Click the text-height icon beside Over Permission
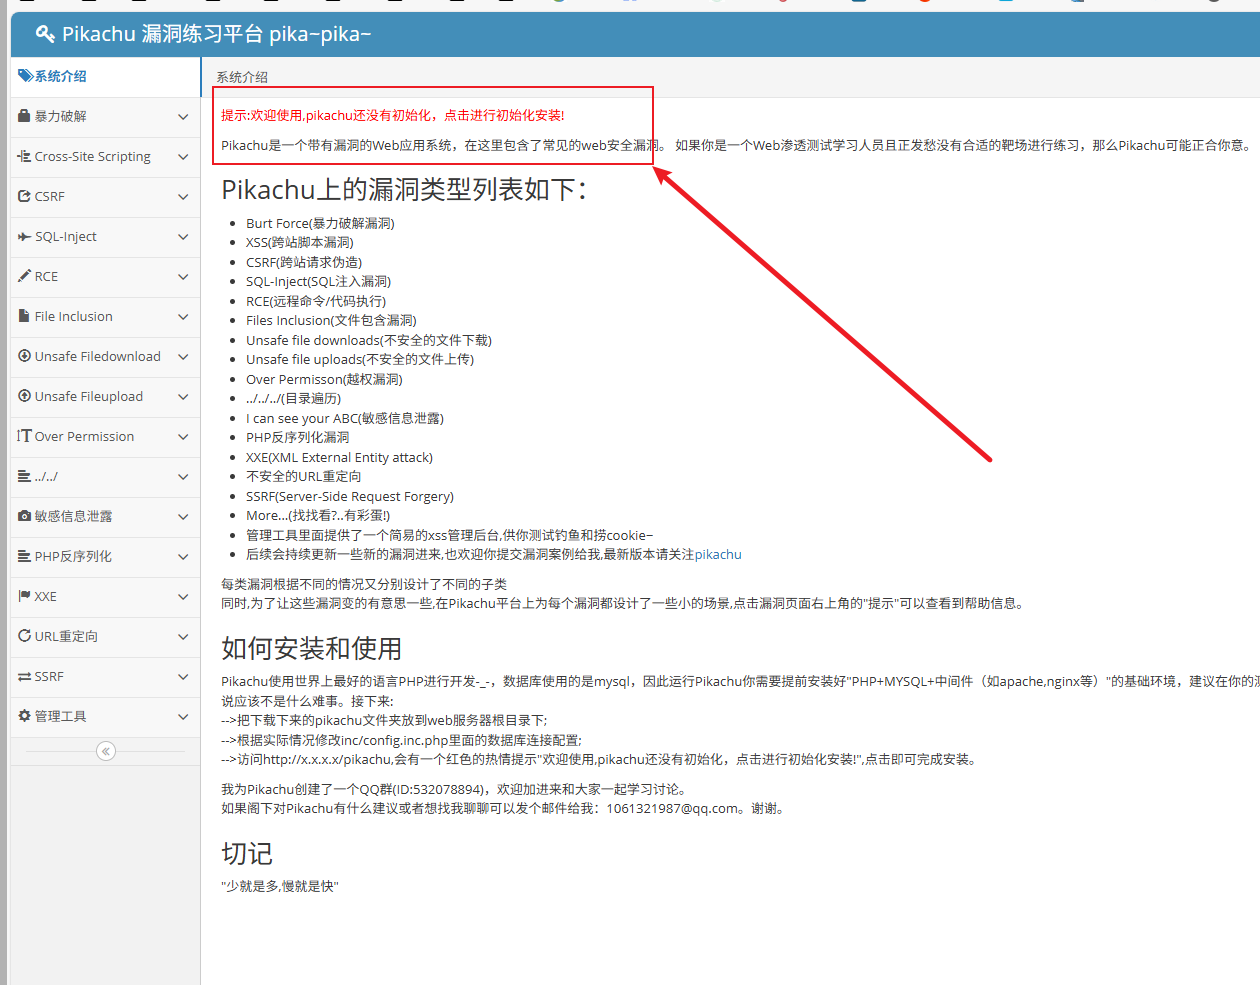The image size is (1260, 985). tap(25, 436)
